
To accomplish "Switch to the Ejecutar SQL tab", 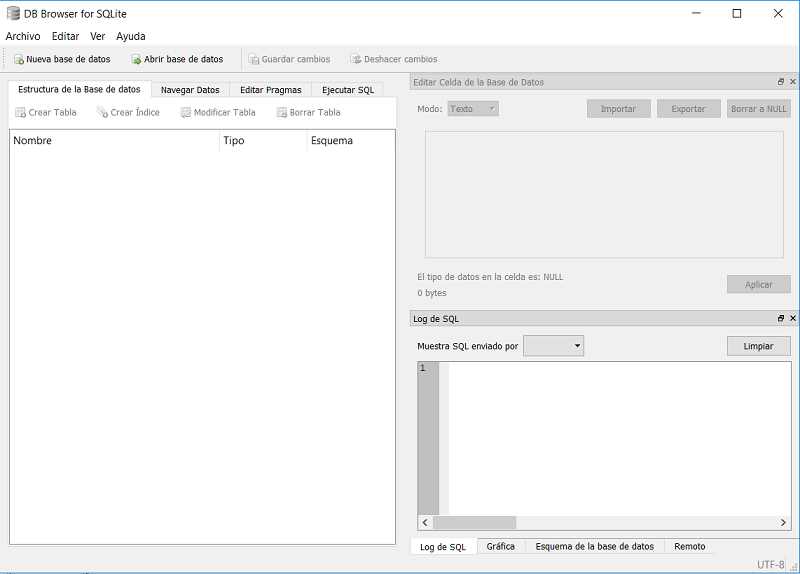I will pos(348,90).
